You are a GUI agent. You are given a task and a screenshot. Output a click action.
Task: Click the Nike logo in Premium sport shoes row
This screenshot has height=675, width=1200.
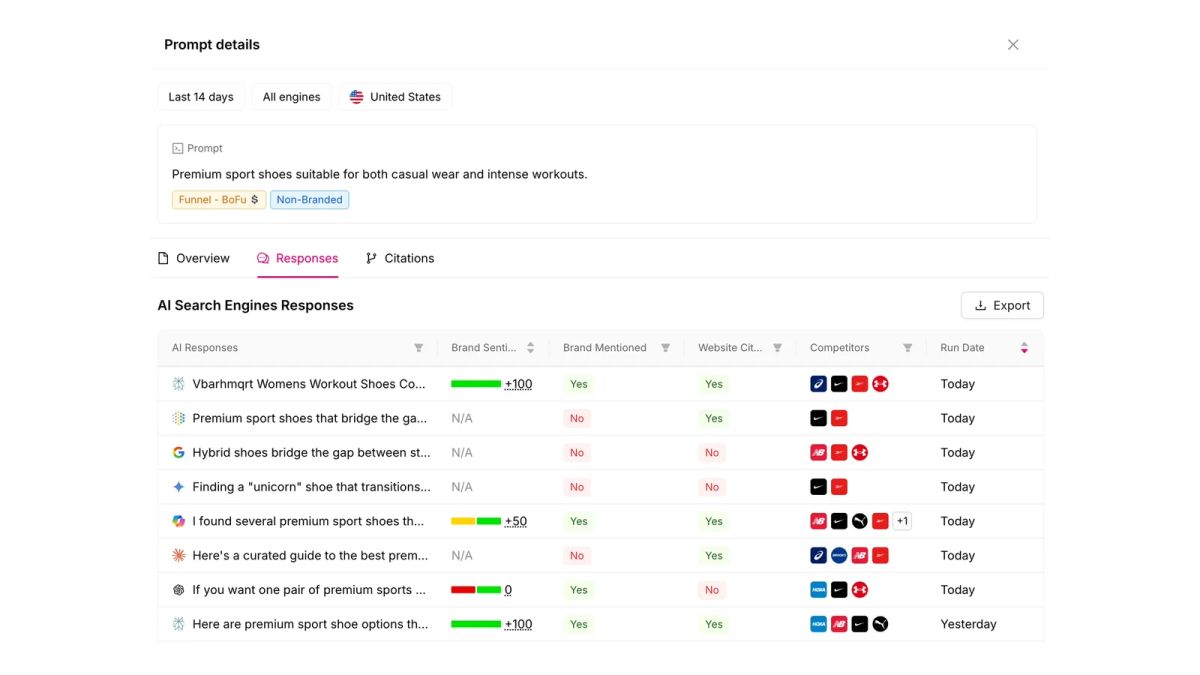click(818, 418)
